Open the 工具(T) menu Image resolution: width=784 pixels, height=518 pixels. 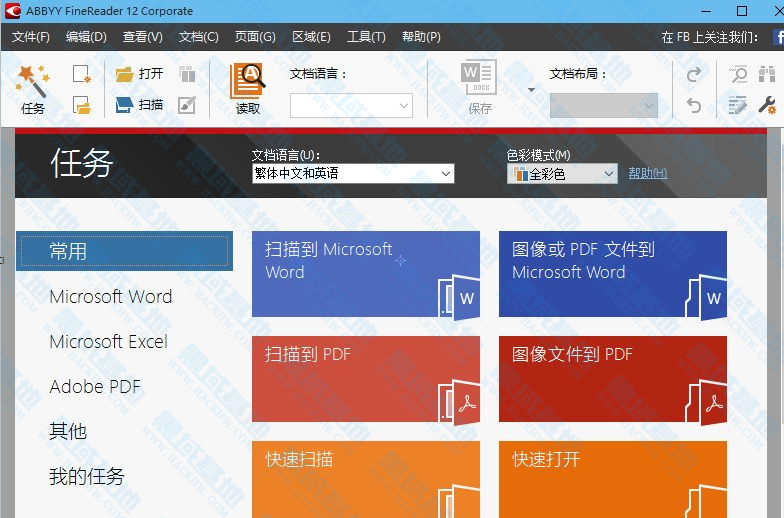pos(366,37)
